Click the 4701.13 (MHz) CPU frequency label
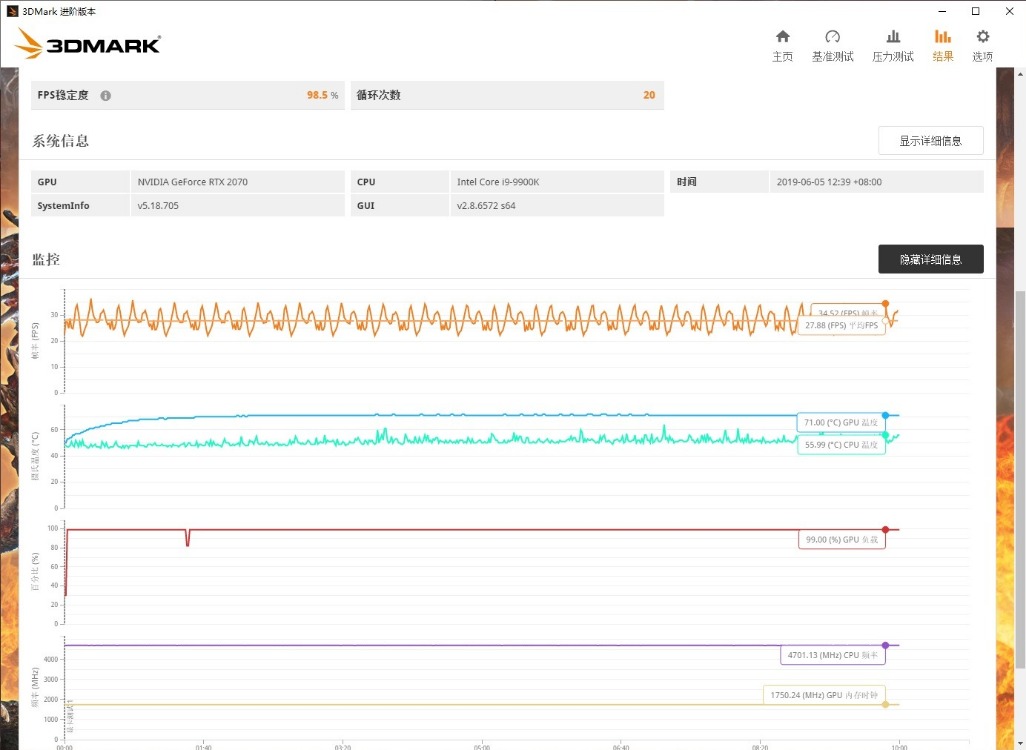Screen dimensions: 1026x750 832,655
